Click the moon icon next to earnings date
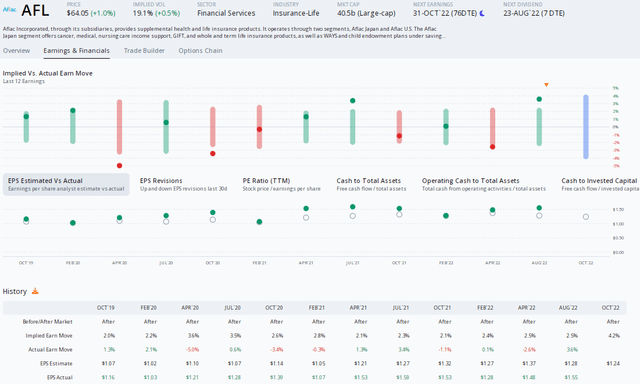 pyautogui.click(x=482, y=13)
